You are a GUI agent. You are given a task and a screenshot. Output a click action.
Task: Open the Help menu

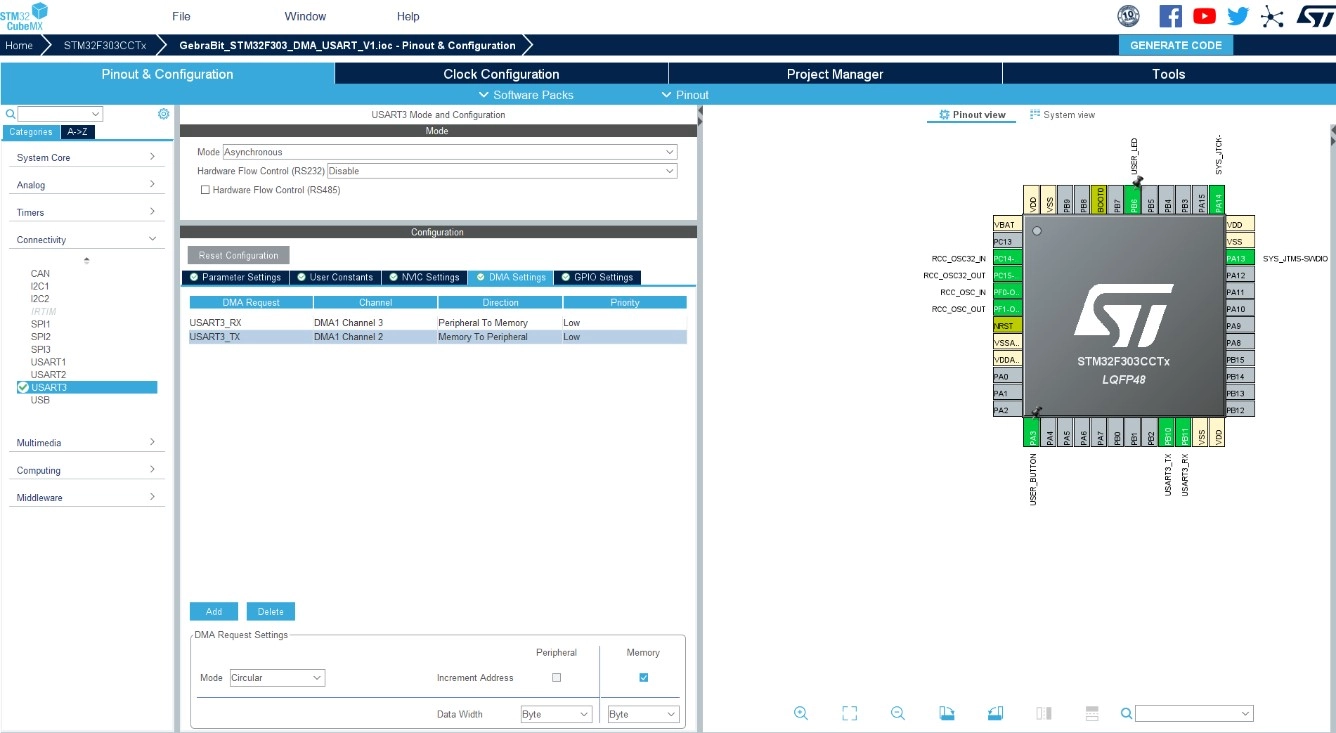[x=408, y=16]
